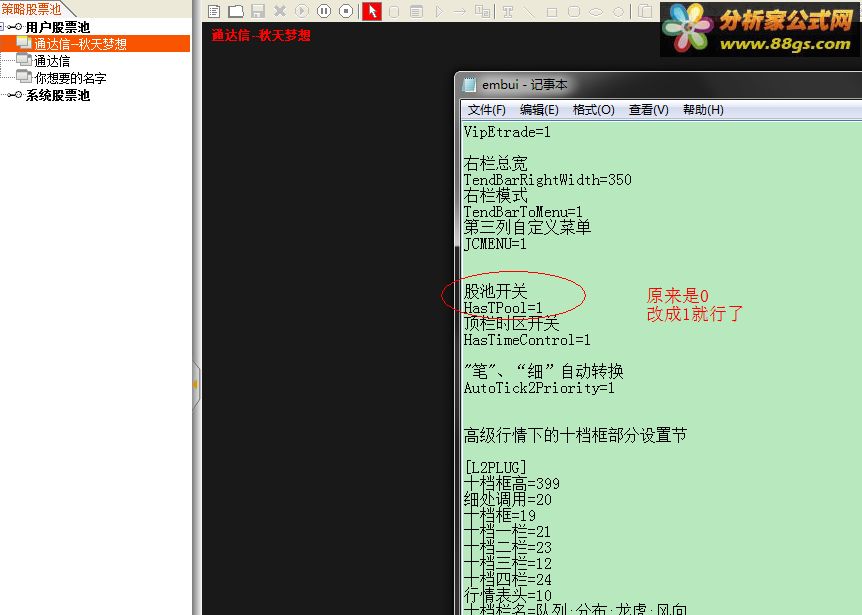This screenshot has width=862, height=615.
Task: Click the new document toolbar icon
Action: coord(214,11)
